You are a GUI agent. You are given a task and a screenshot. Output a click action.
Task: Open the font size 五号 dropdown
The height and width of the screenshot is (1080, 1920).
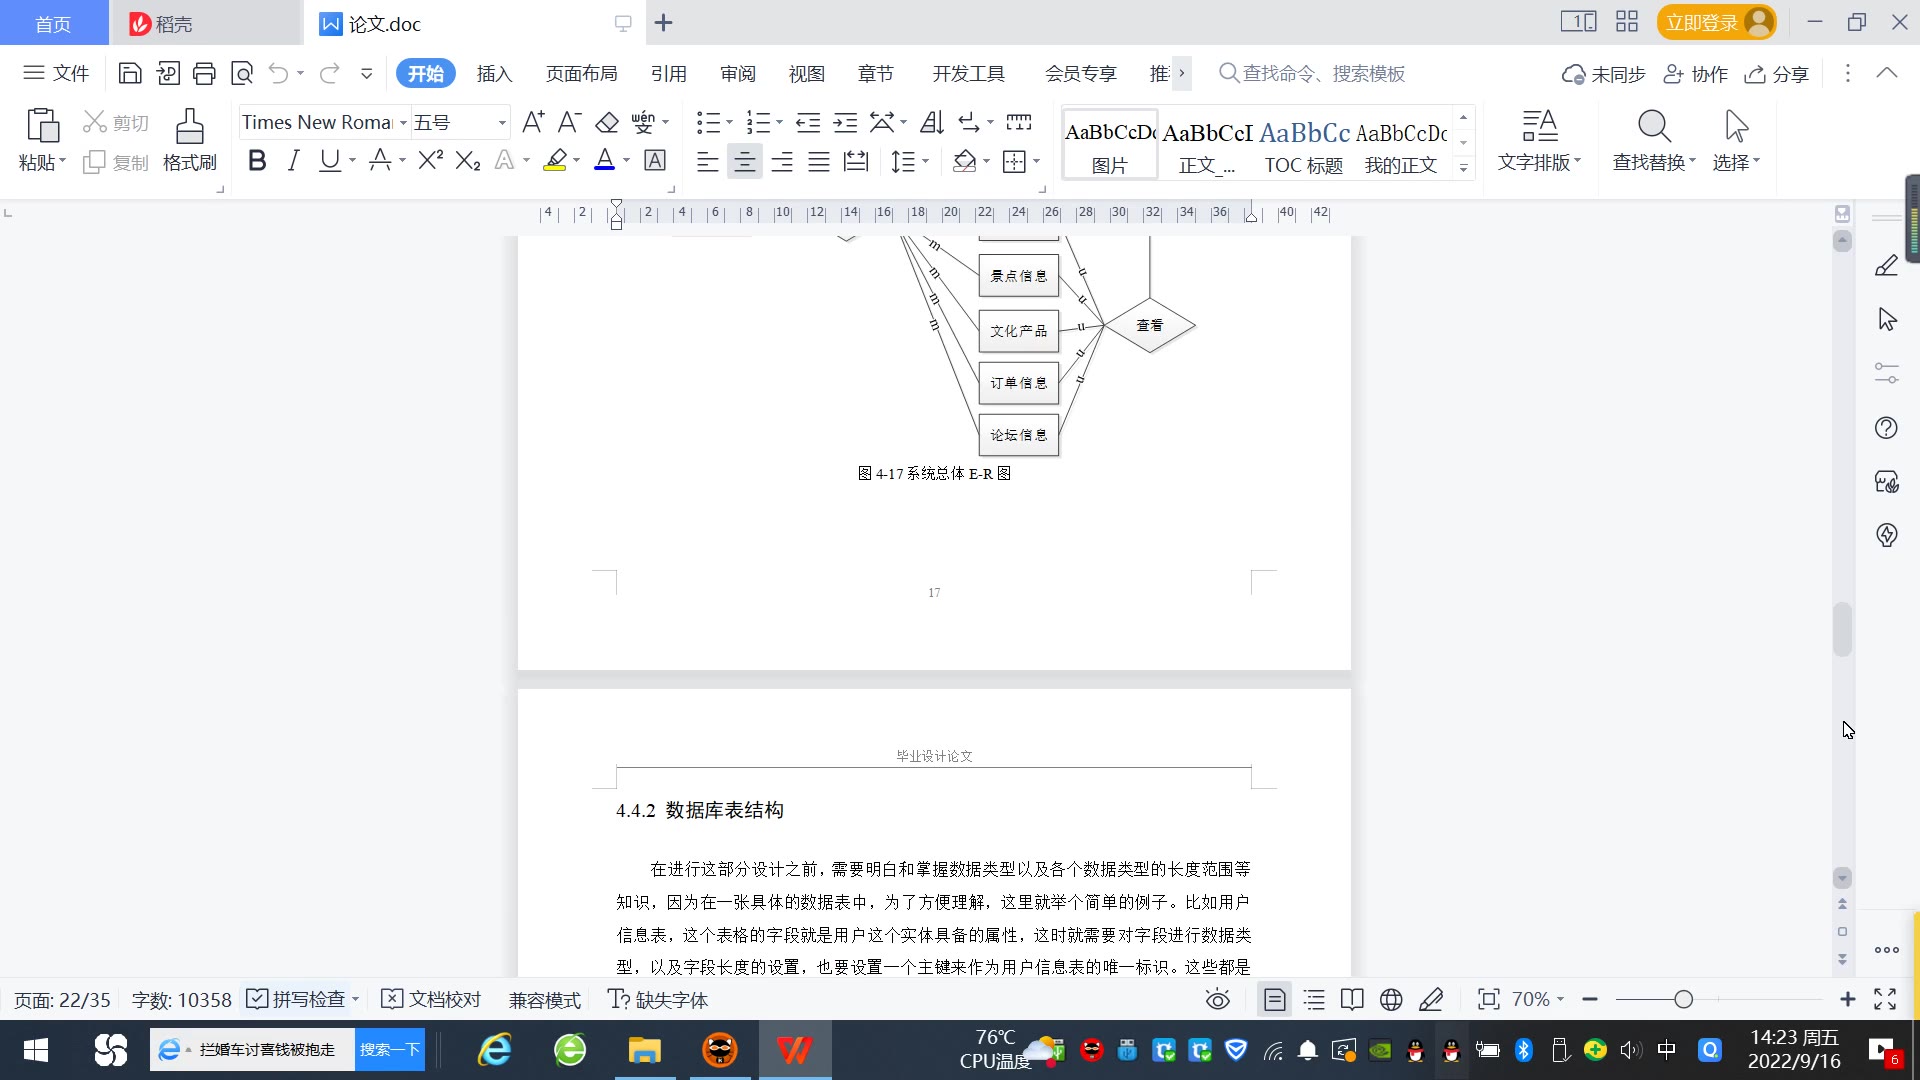(x=501, y=122)
